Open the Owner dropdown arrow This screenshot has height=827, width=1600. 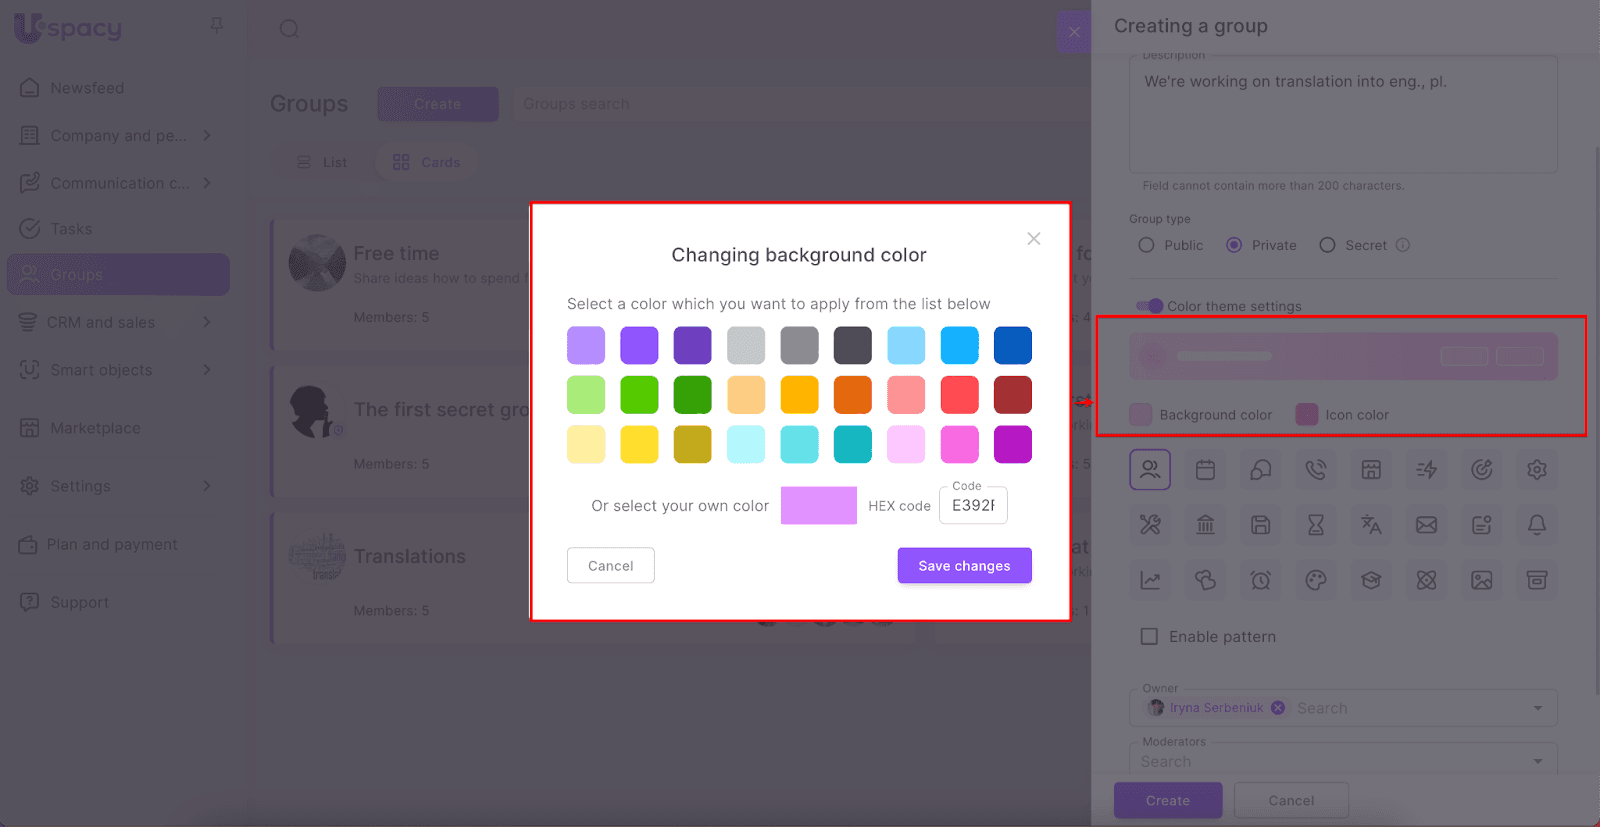(x=1537, y=708)
